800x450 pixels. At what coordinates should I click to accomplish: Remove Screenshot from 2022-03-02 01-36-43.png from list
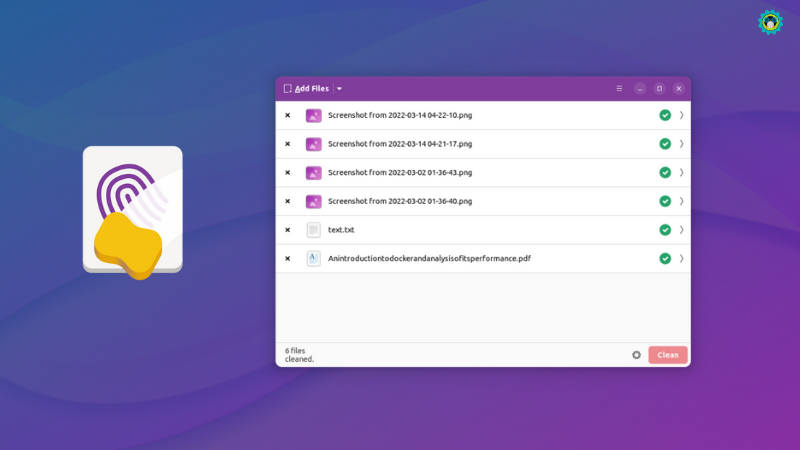(288, 172)
